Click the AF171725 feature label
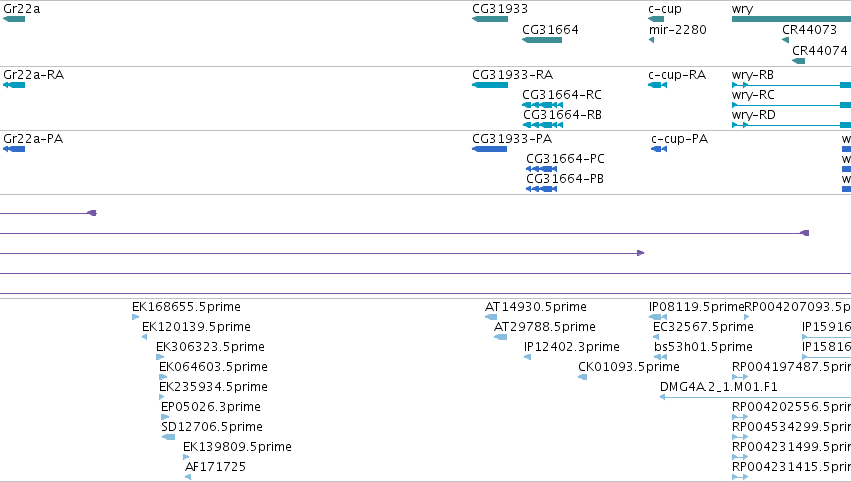Image resolution: width=851 pixels, height=482 pixels. (x=215, y=467)
